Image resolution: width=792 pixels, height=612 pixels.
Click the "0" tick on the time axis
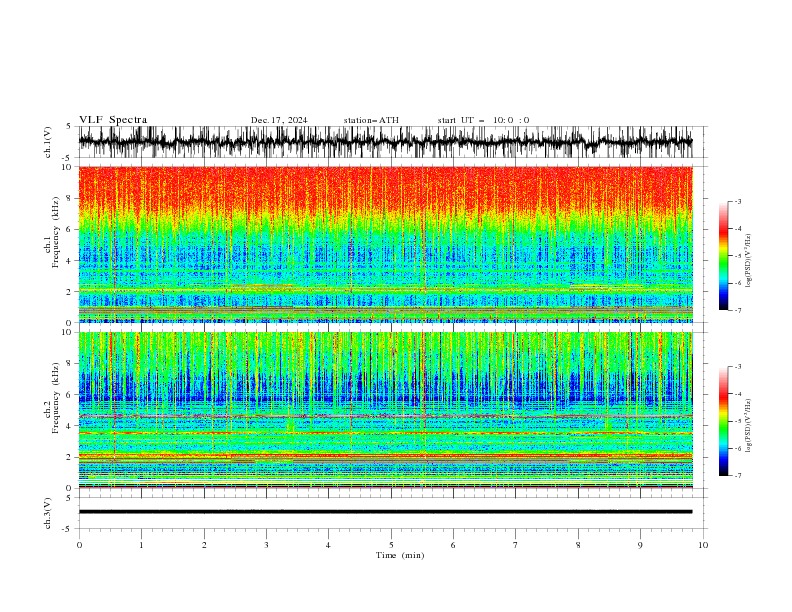point(79,545)
